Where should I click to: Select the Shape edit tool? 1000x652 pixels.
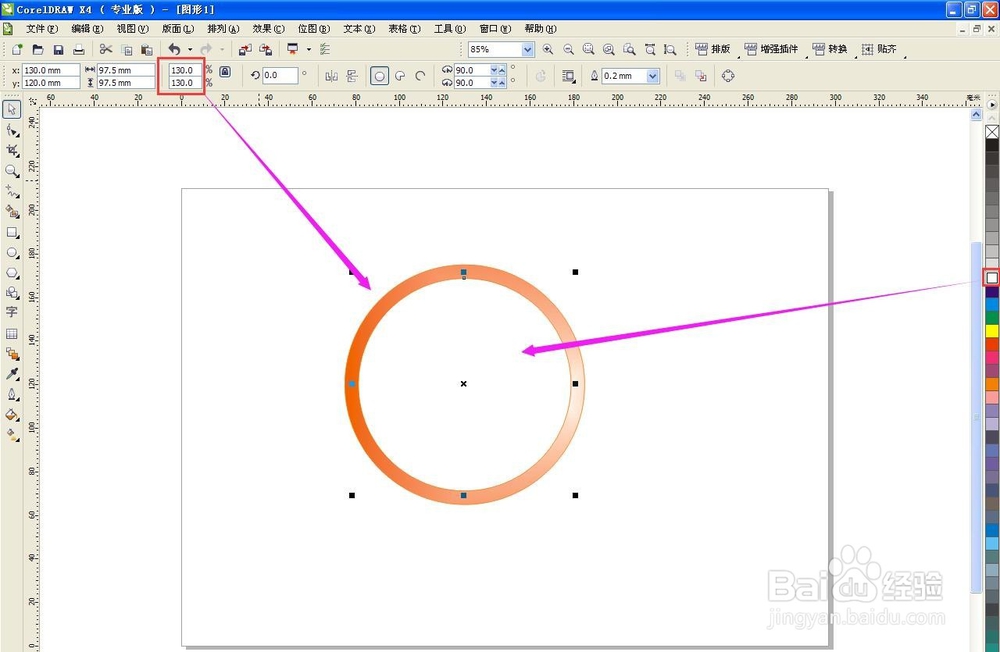pyautogui.click(x=12, y=131)
